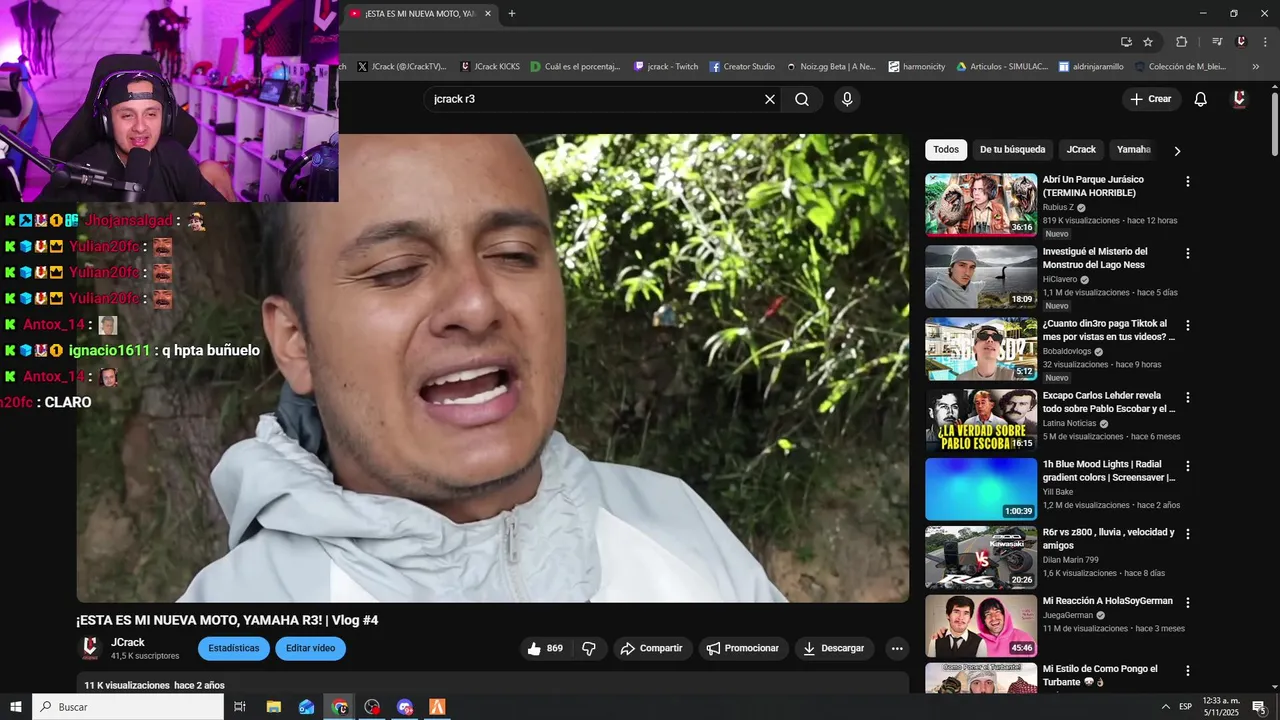Close the ¡ESTA ES MI NUEVA MOTO tab
The height and width of the screenshot is (720, 1280).
488,14
